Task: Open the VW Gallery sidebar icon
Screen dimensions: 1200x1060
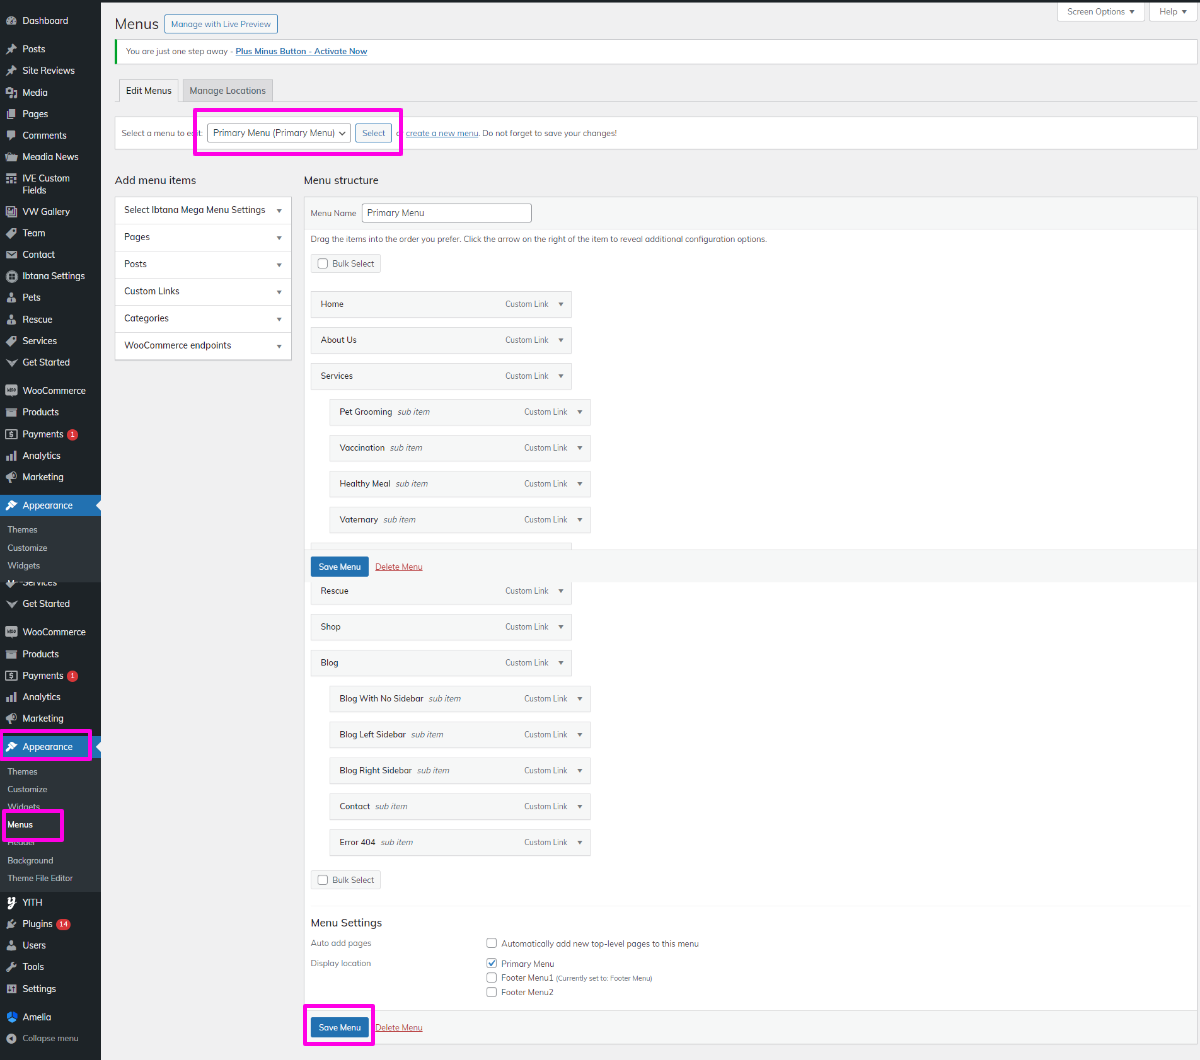Action: click(12, 212)
